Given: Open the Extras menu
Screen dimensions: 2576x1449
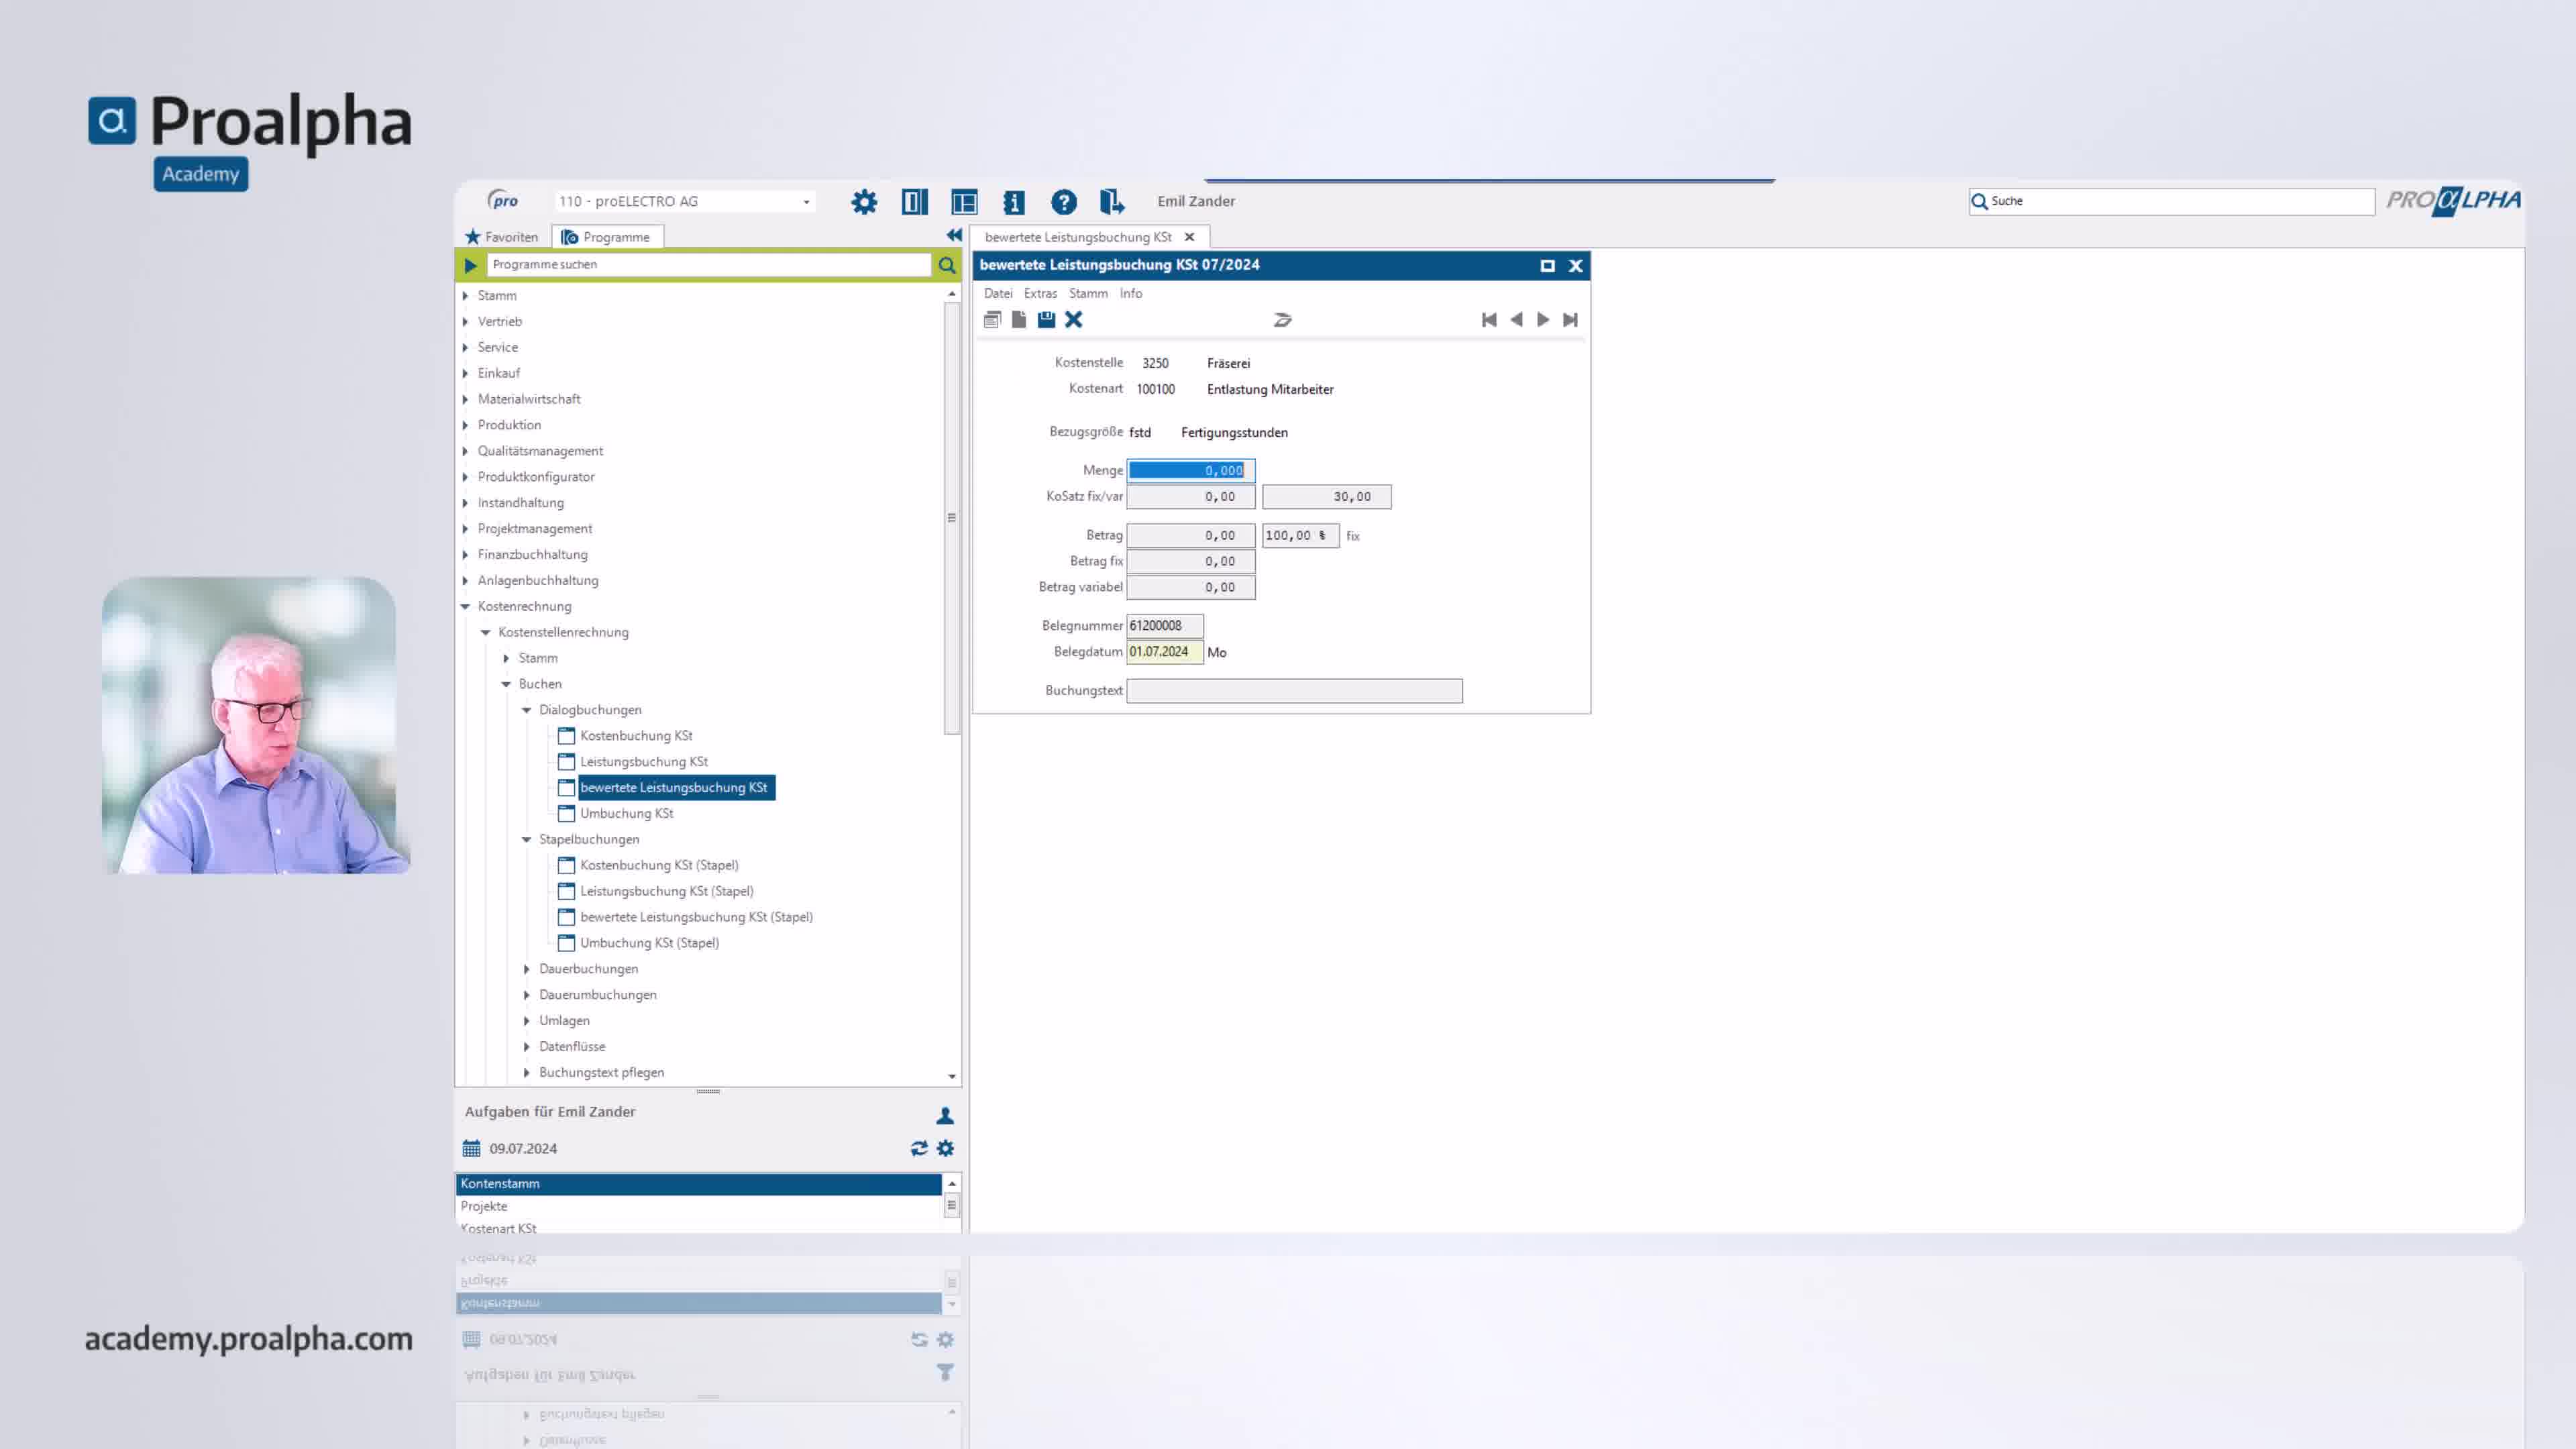Looking at the screenshot, I should point(1040,293).
